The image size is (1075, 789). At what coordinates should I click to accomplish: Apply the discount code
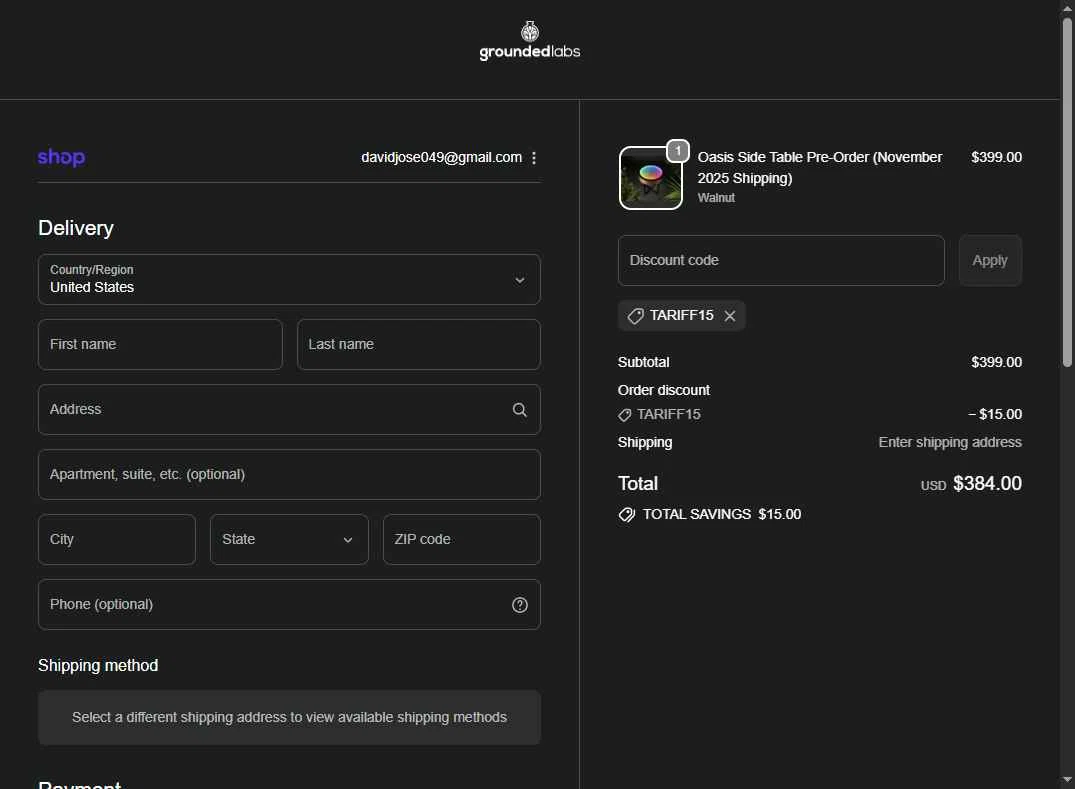[990, 260]
